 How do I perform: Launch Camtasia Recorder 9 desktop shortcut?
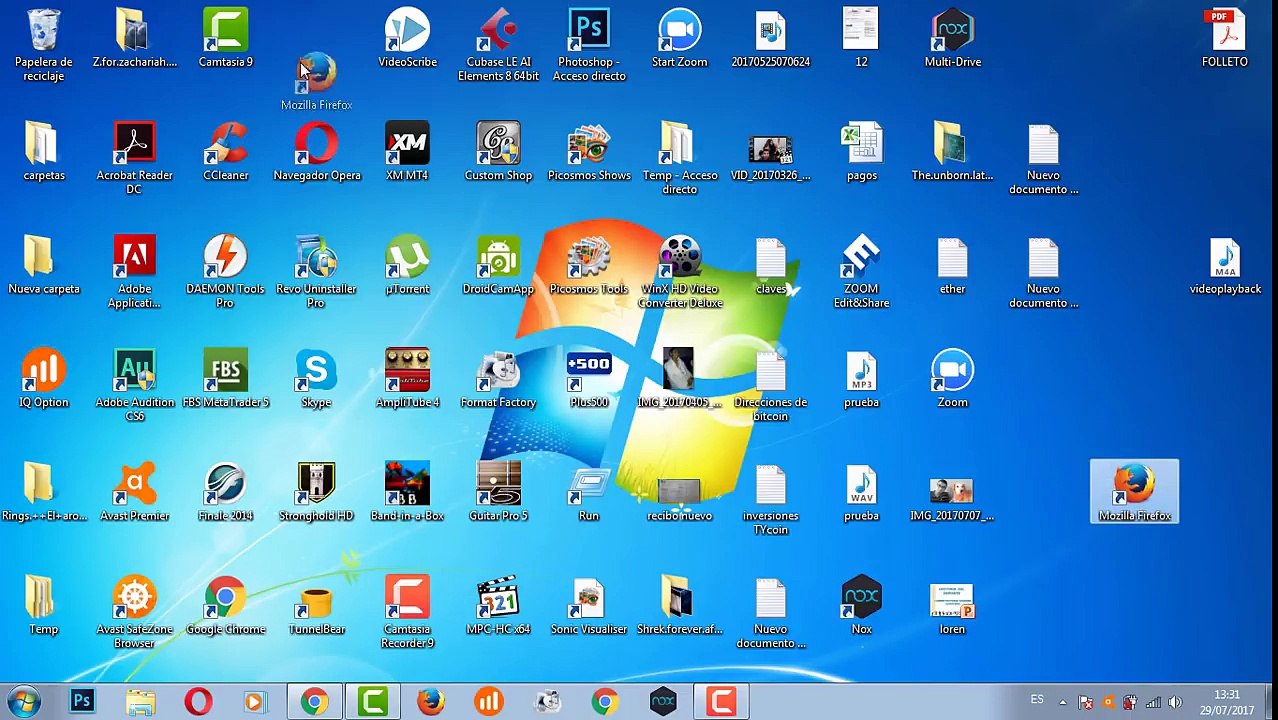pyautogui.click(x=407, y=612)
